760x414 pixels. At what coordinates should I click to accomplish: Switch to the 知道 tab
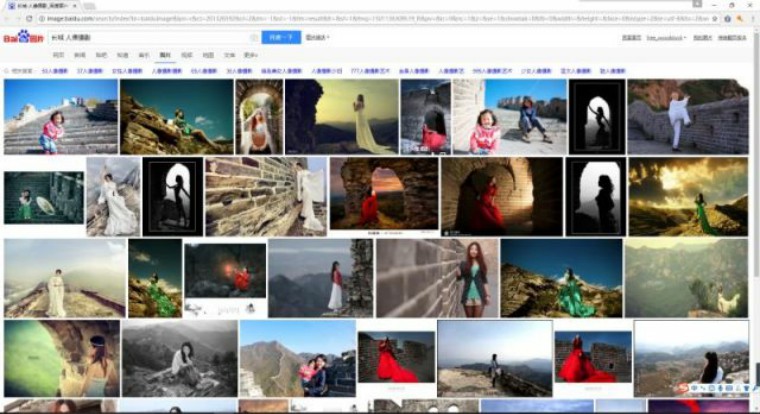pyautogui.click(x=122, y=55)
